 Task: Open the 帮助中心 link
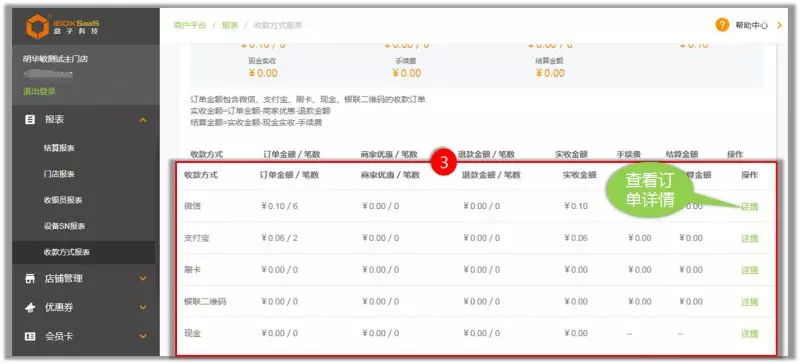751,26
